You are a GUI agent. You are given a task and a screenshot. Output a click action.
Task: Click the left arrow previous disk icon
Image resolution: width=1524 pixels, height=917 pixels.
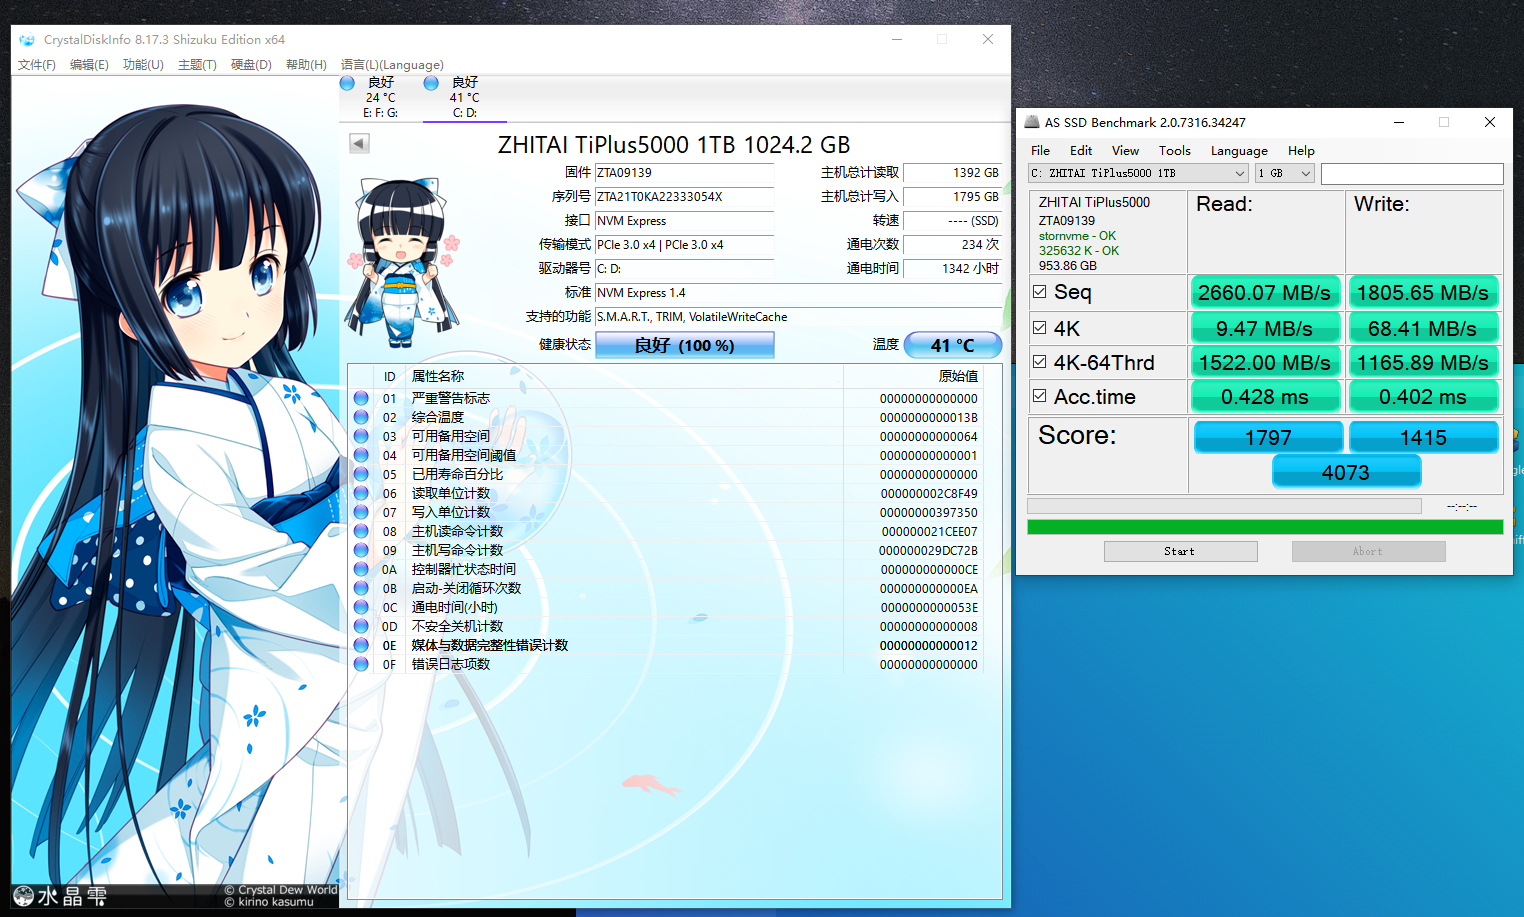359,143
